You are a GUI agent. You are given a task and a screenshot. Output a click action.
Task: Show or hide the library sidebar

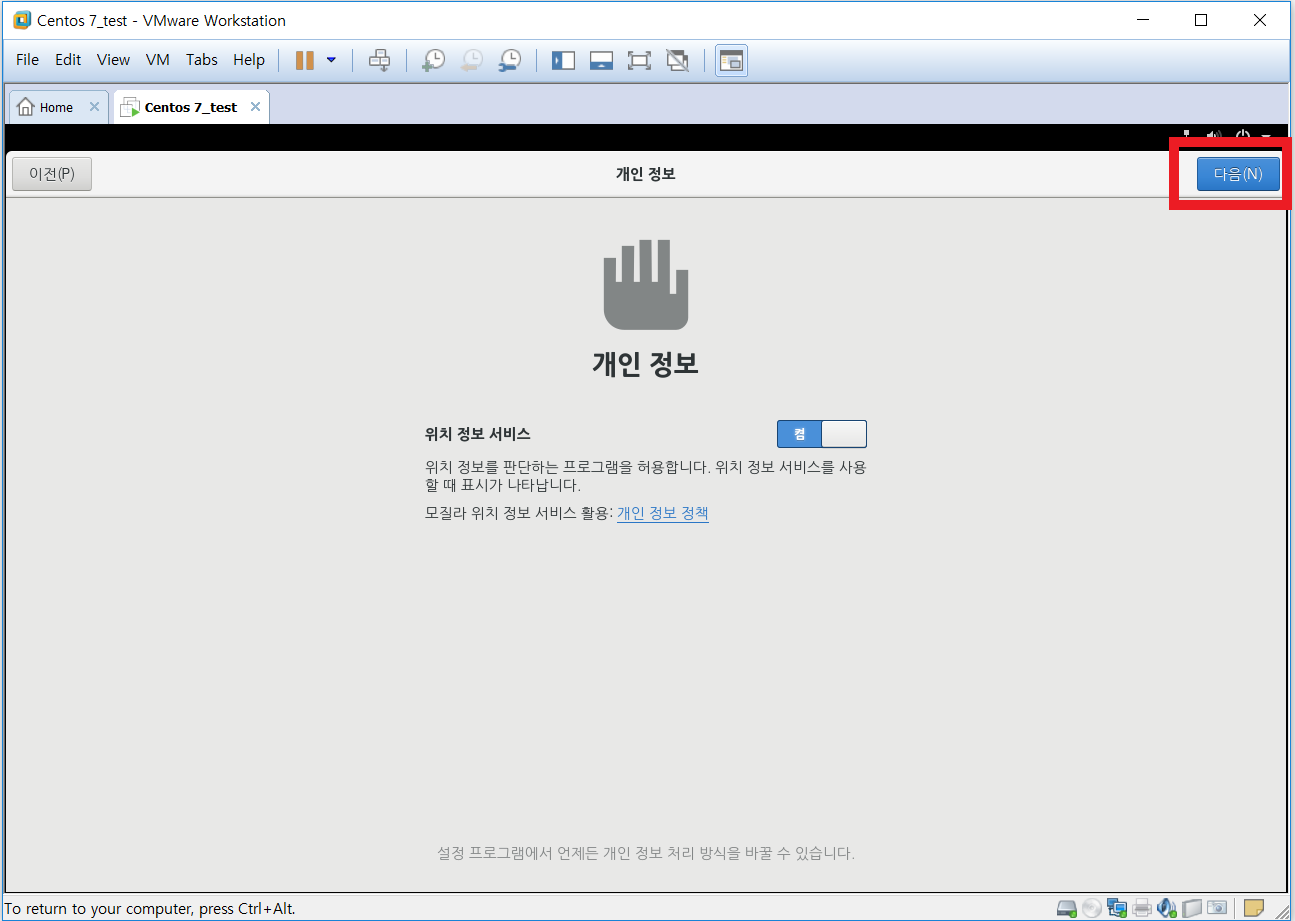coord(563,60)
